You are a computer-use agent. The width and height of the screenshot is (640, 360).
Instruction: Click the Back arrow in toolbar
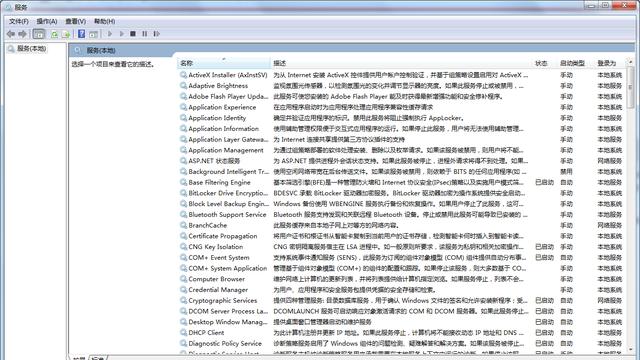[11, 34]
